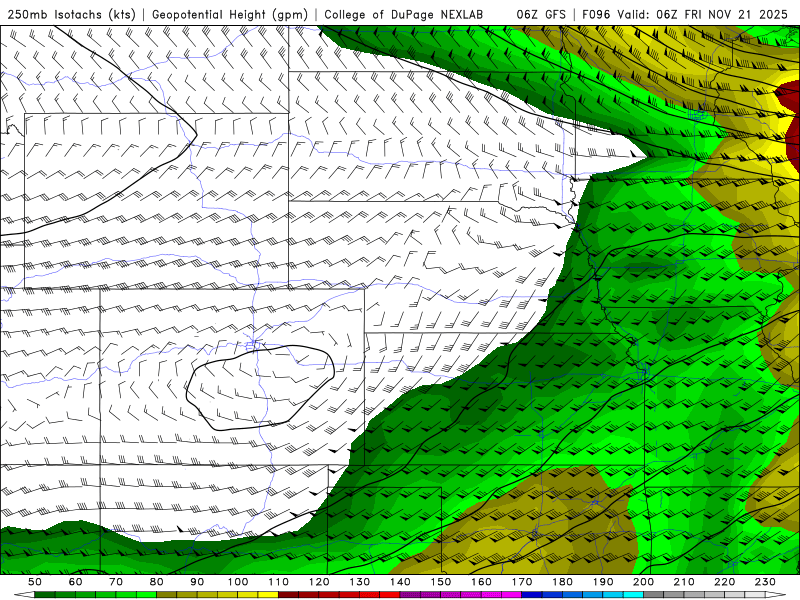
Task: Select the dark maroon swatch just after 110
Action: 288,594
